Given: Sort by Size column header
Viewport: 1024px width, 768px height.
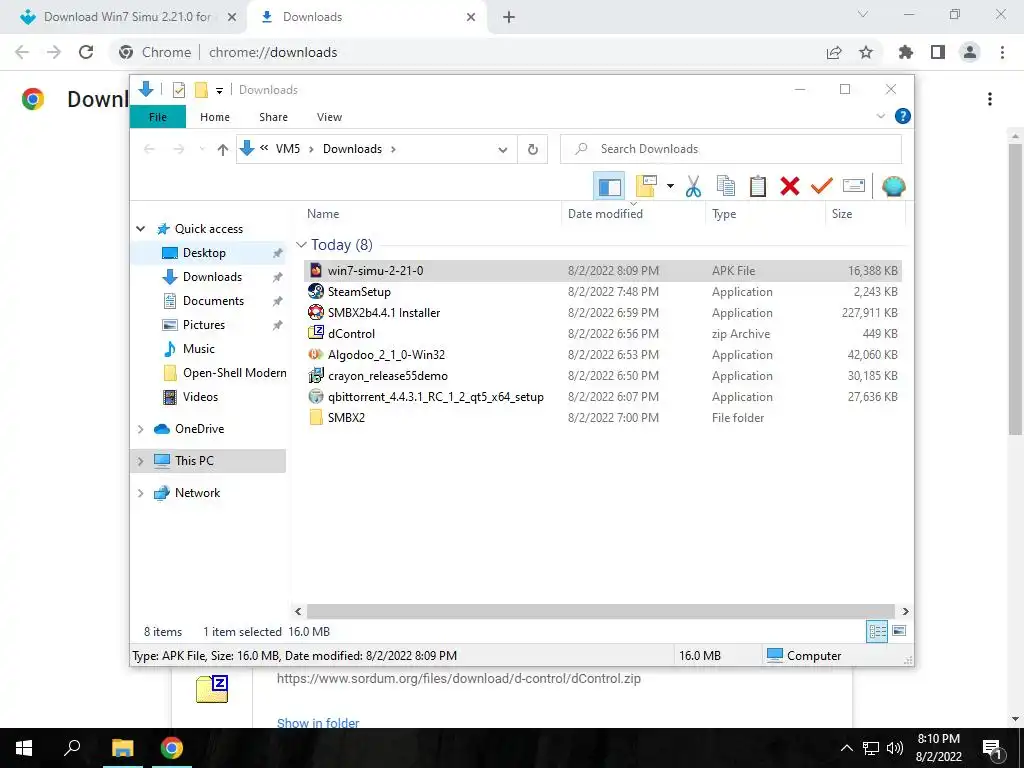Looking at the screenshot, I should pos(865,214).
